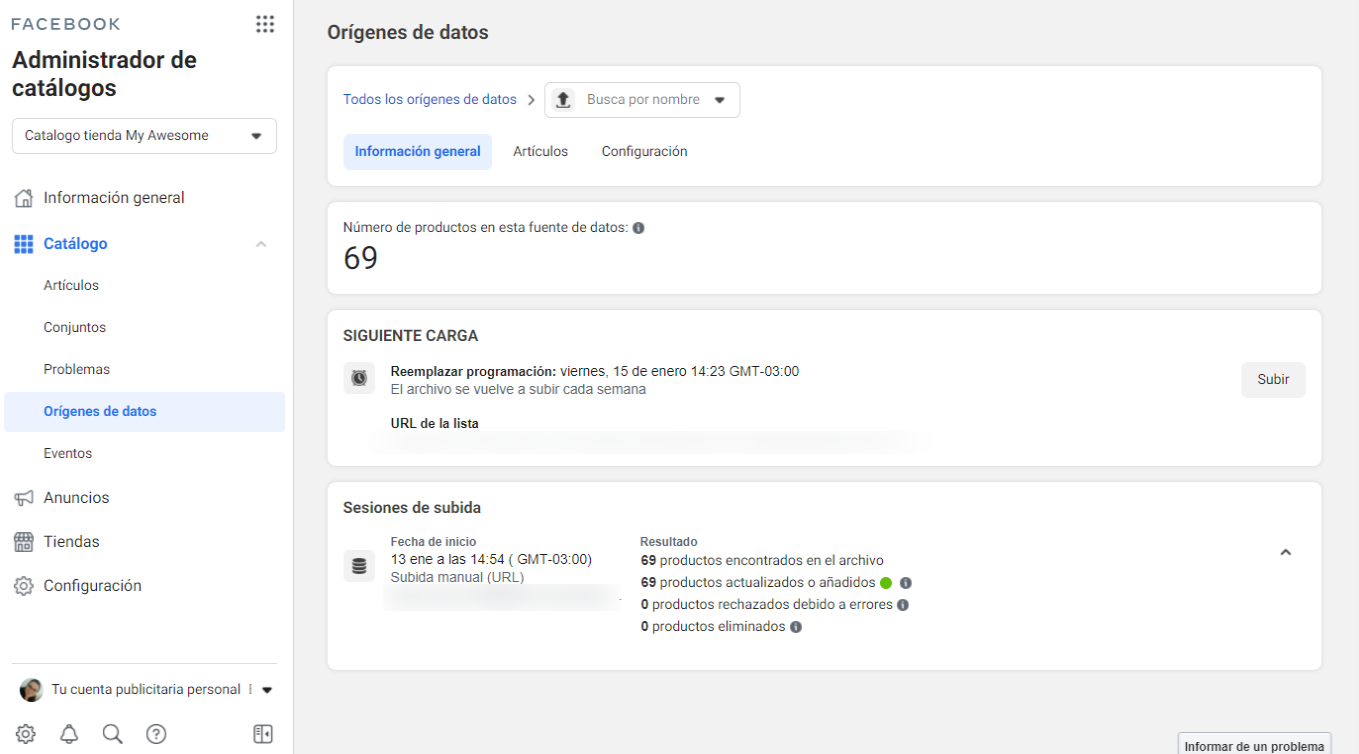Click the storefront icon for Tiendas
Screen dimensions: 1359x754
pyautogui.click(x=24, y=542)
